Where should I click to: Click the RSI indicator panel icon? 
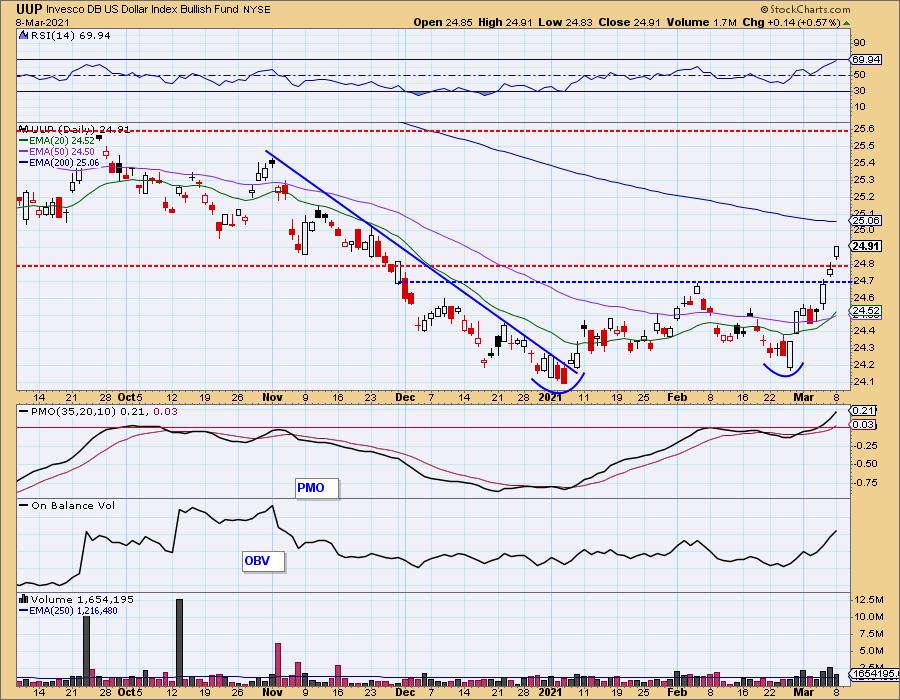24,35
